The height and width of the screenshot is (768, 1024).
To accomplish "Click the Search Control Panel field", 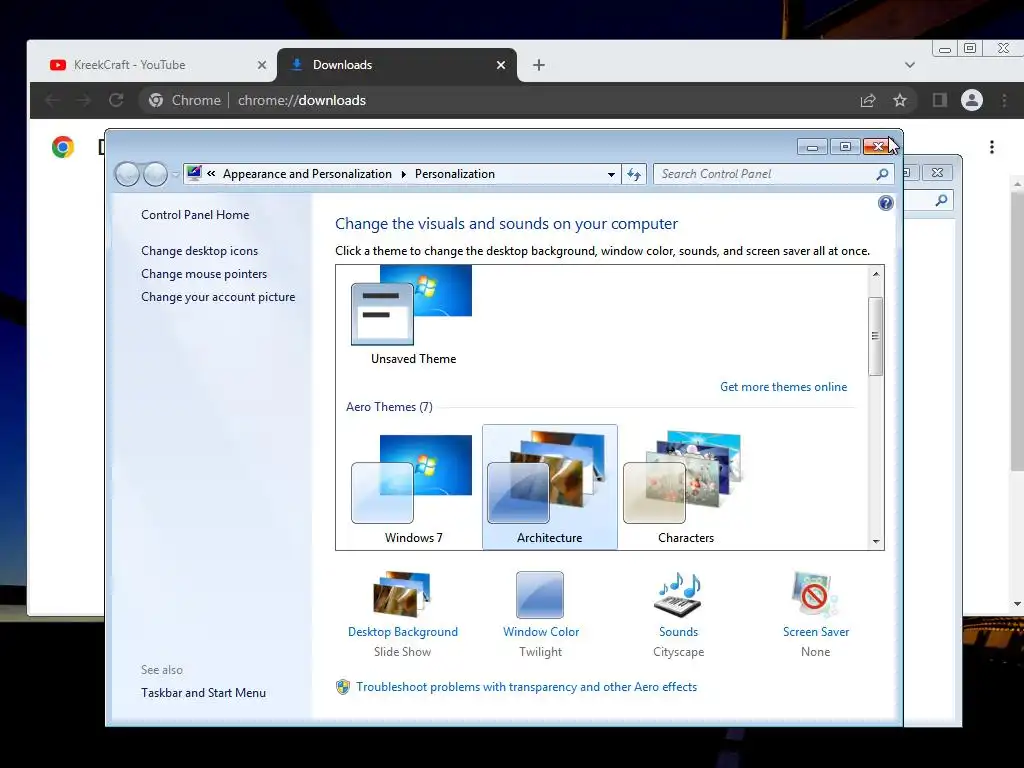I will click(x=773, y=174).
